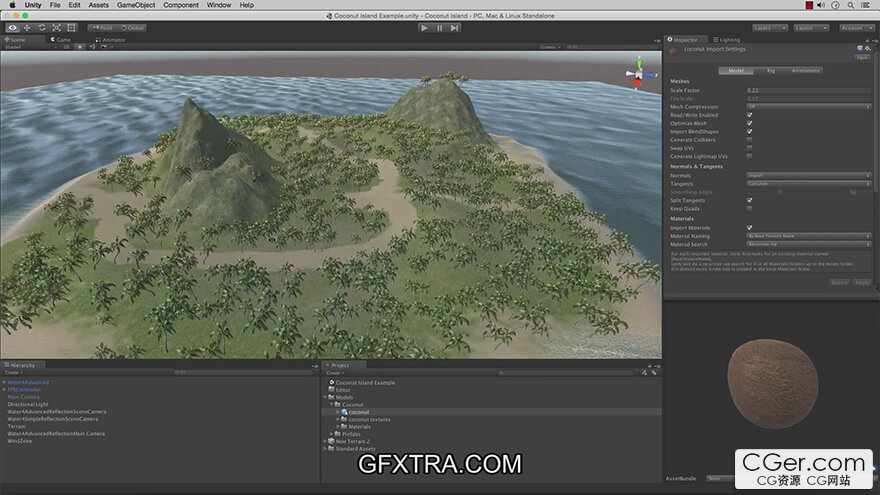Switch to the Rig tab
The width and height of the screenshot is (880, 495).
(770, 71)
